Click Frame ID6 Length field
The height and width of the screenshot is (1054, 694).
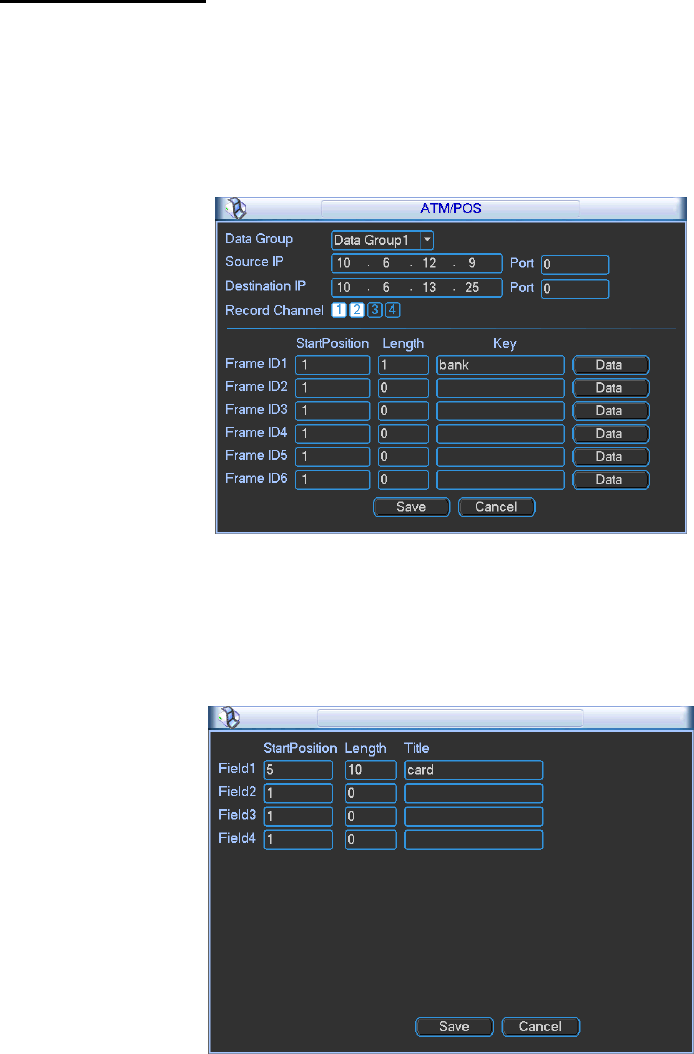[x=403, y=479]
